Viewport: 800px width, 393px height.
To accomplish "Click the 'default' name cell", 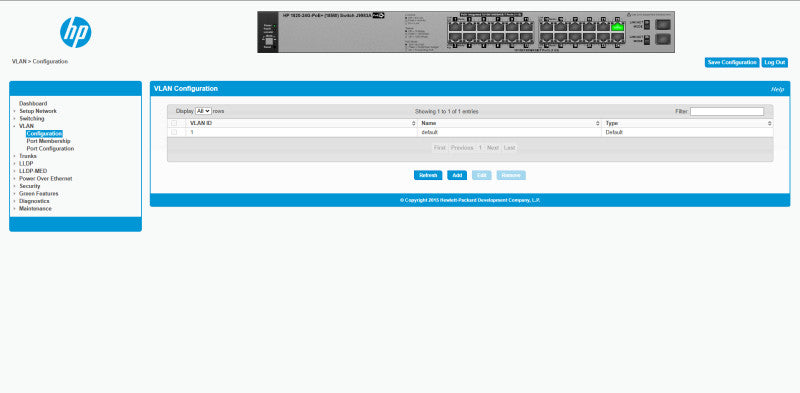I will tap(430, 132).
